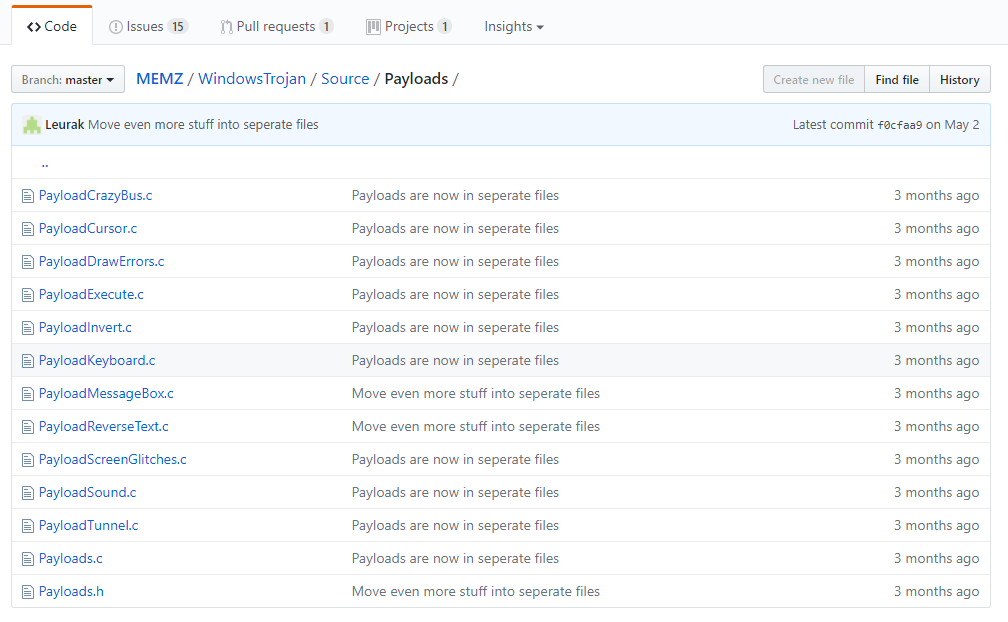Click '3 months ago' in PayloadInvert.c row
The width and height of the screenshot is (1008, 622).
point(937,327)
